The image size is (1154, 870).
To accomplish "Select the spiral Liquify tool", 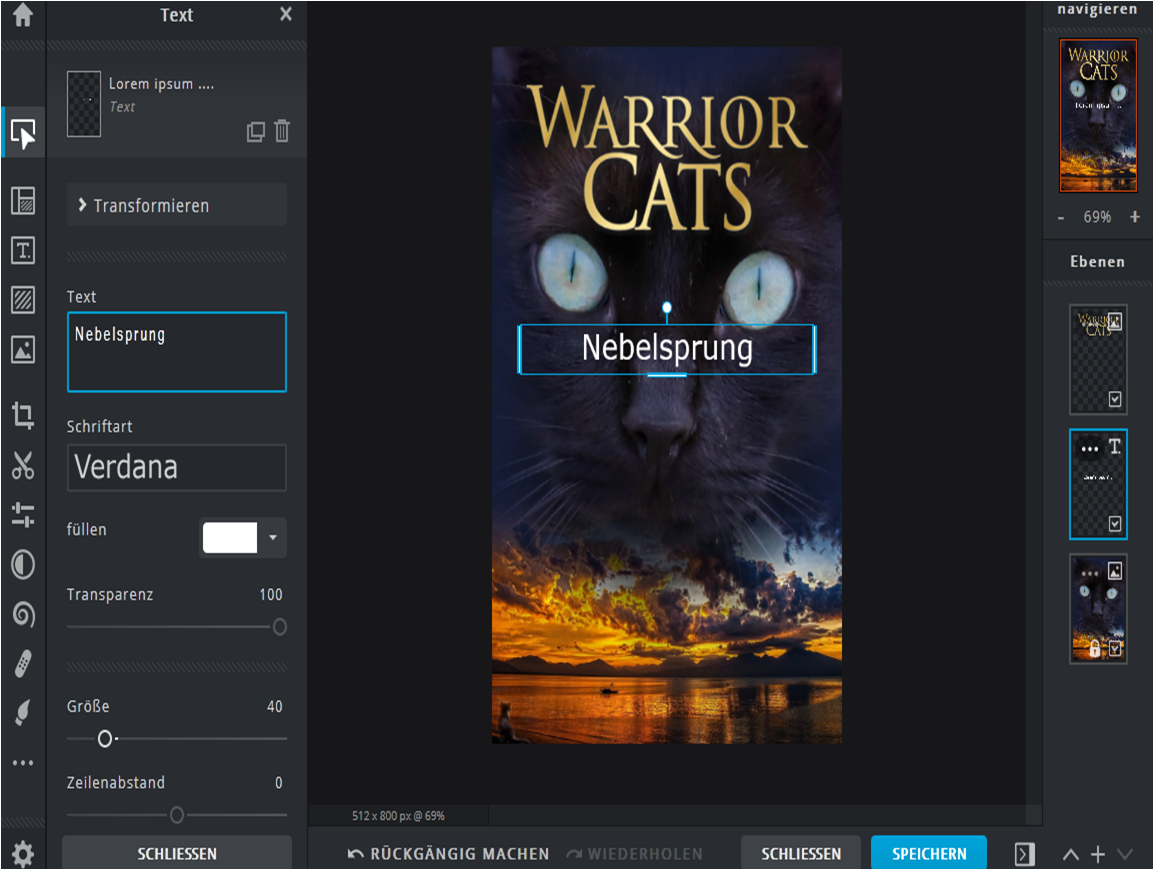I will click(23, 614).
